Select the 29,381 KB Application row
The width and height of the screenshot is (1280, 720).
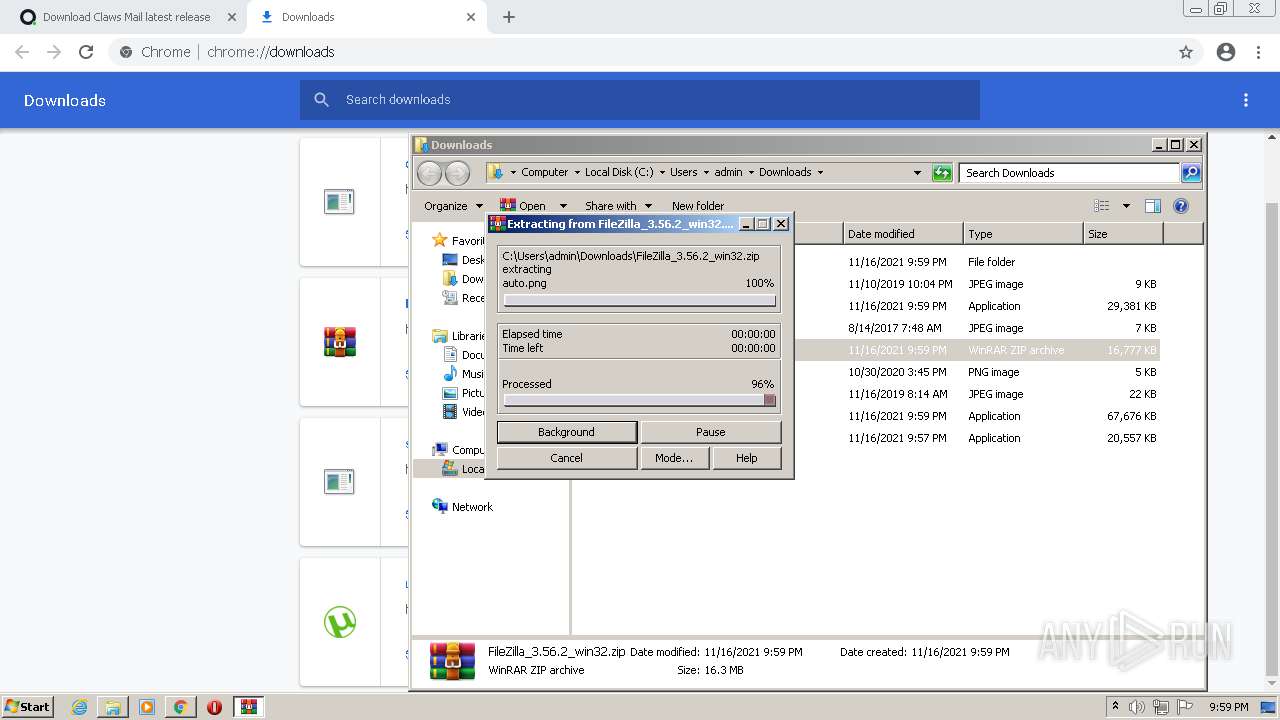pos(865,306)
